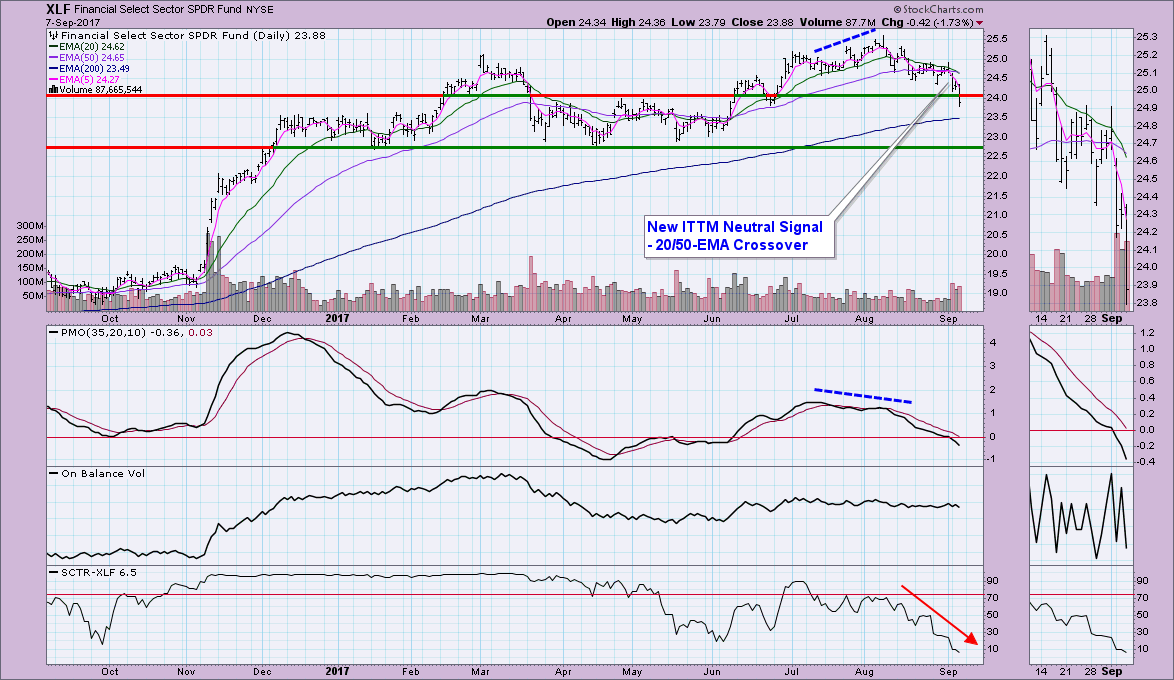Click the 'Volume 87.7M' header value
Screen dimensions: 1174x680
[x=838, y=22]
